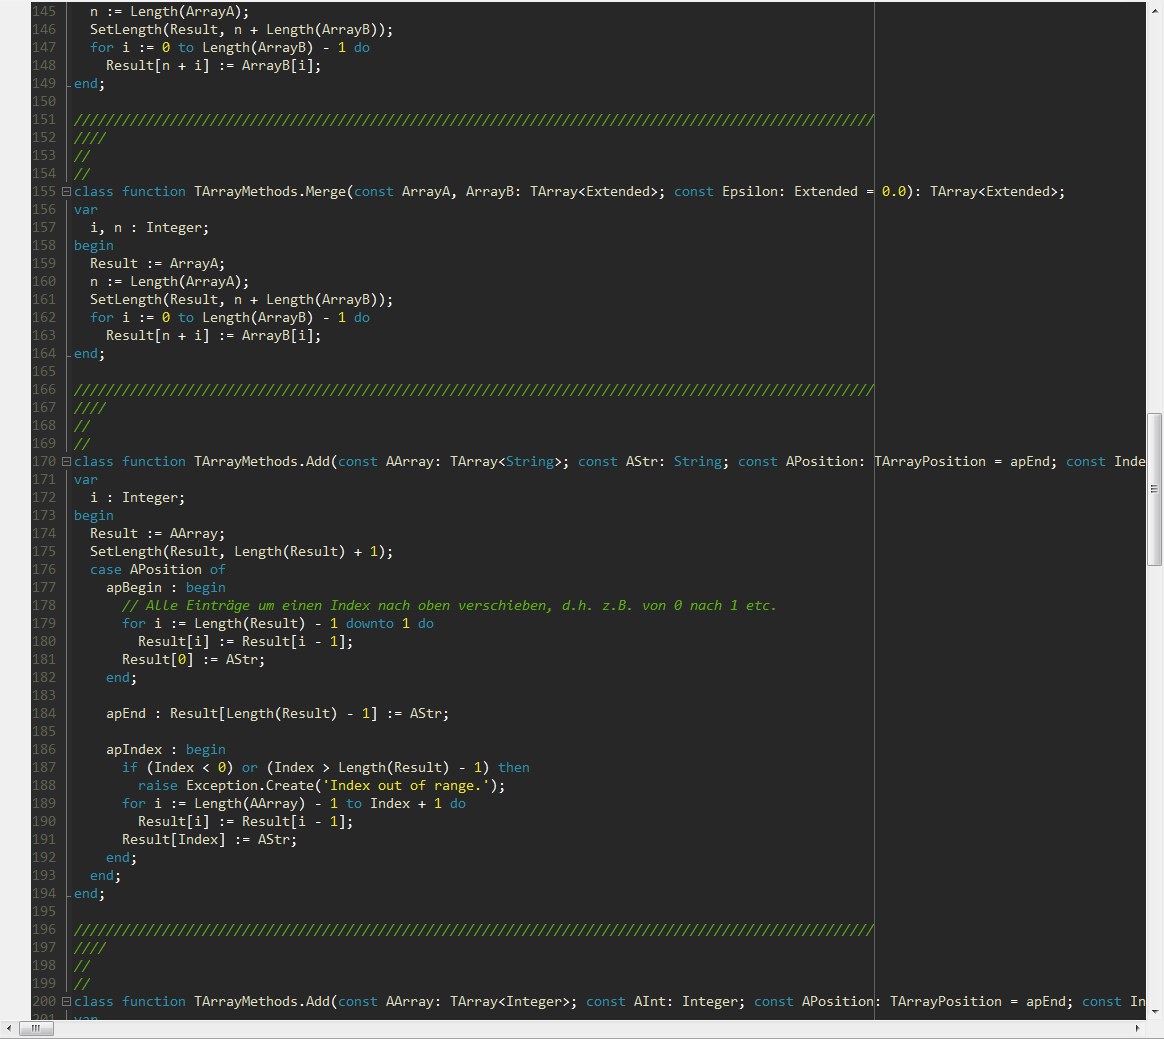
Task: Click the horizontal scrollbar thumb
Action: pos(36,1028)
